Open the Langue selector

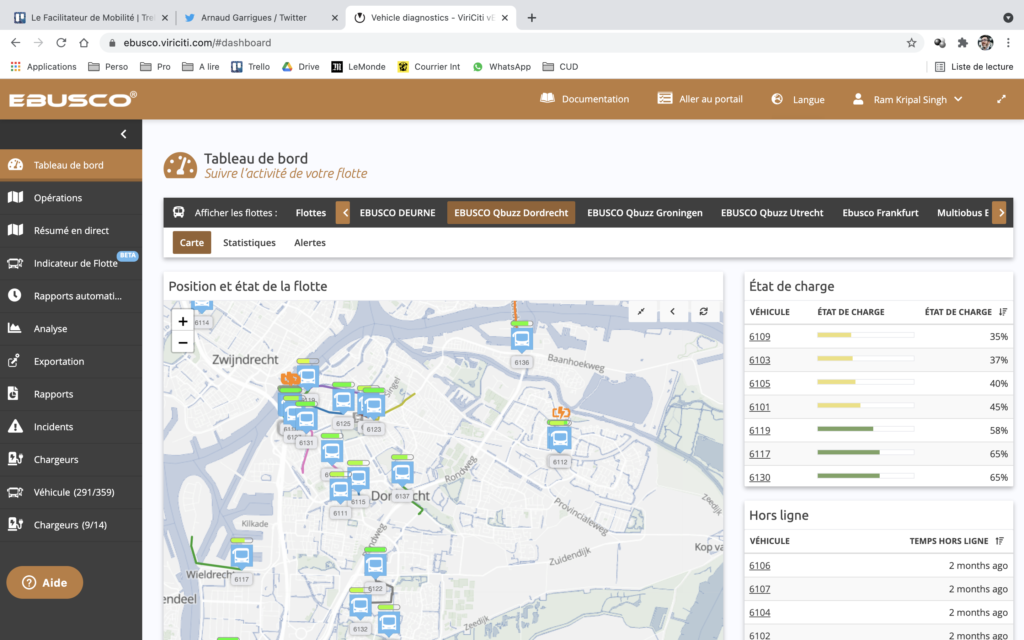point(797,99)
